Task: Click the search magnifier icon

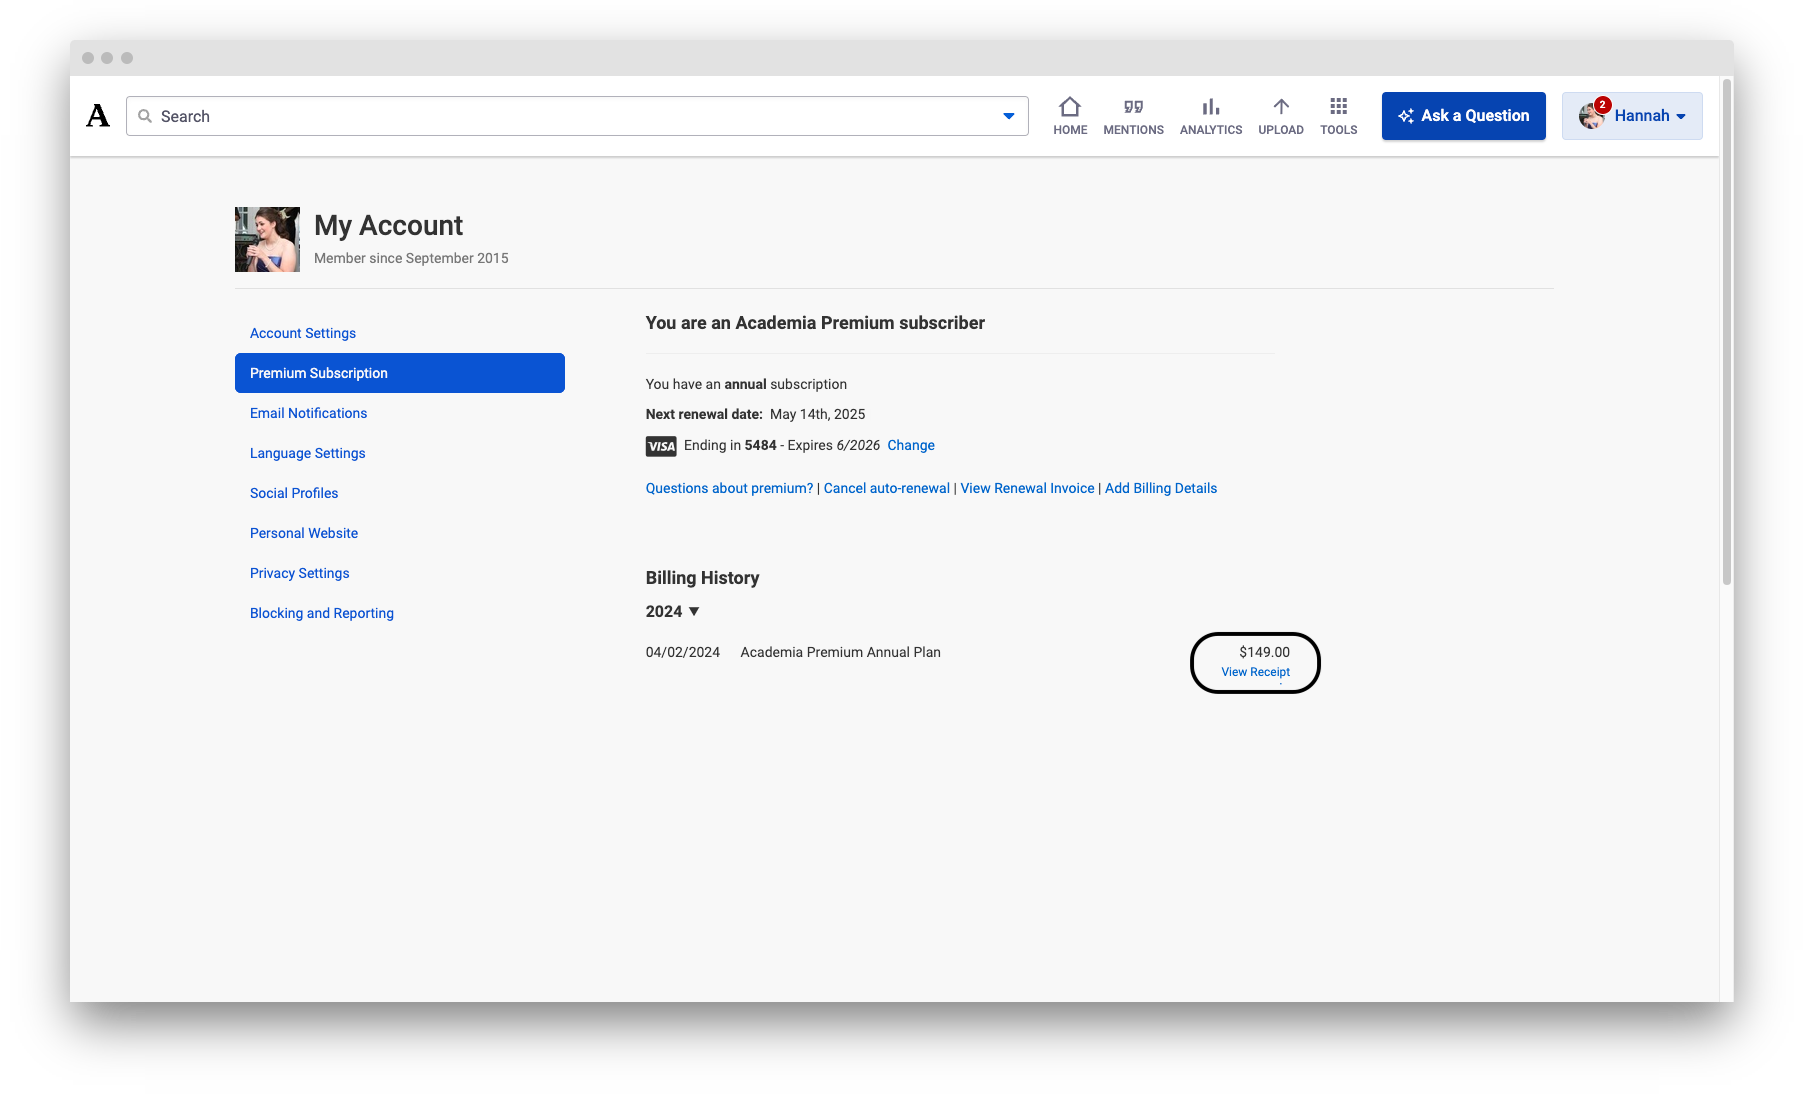Action: coord(145,116)
